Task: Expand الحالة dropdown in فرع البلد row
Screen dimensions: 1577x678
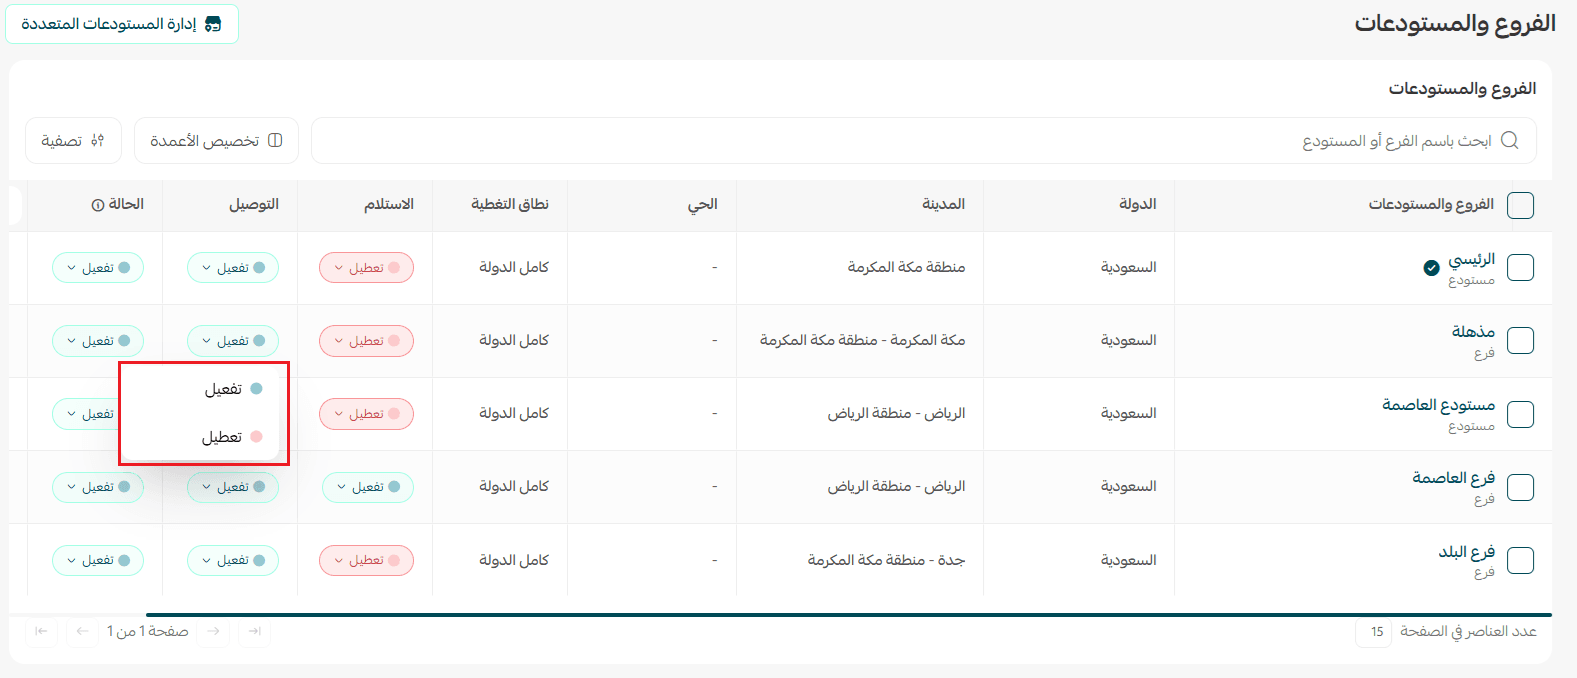Action: pos(98,560)
